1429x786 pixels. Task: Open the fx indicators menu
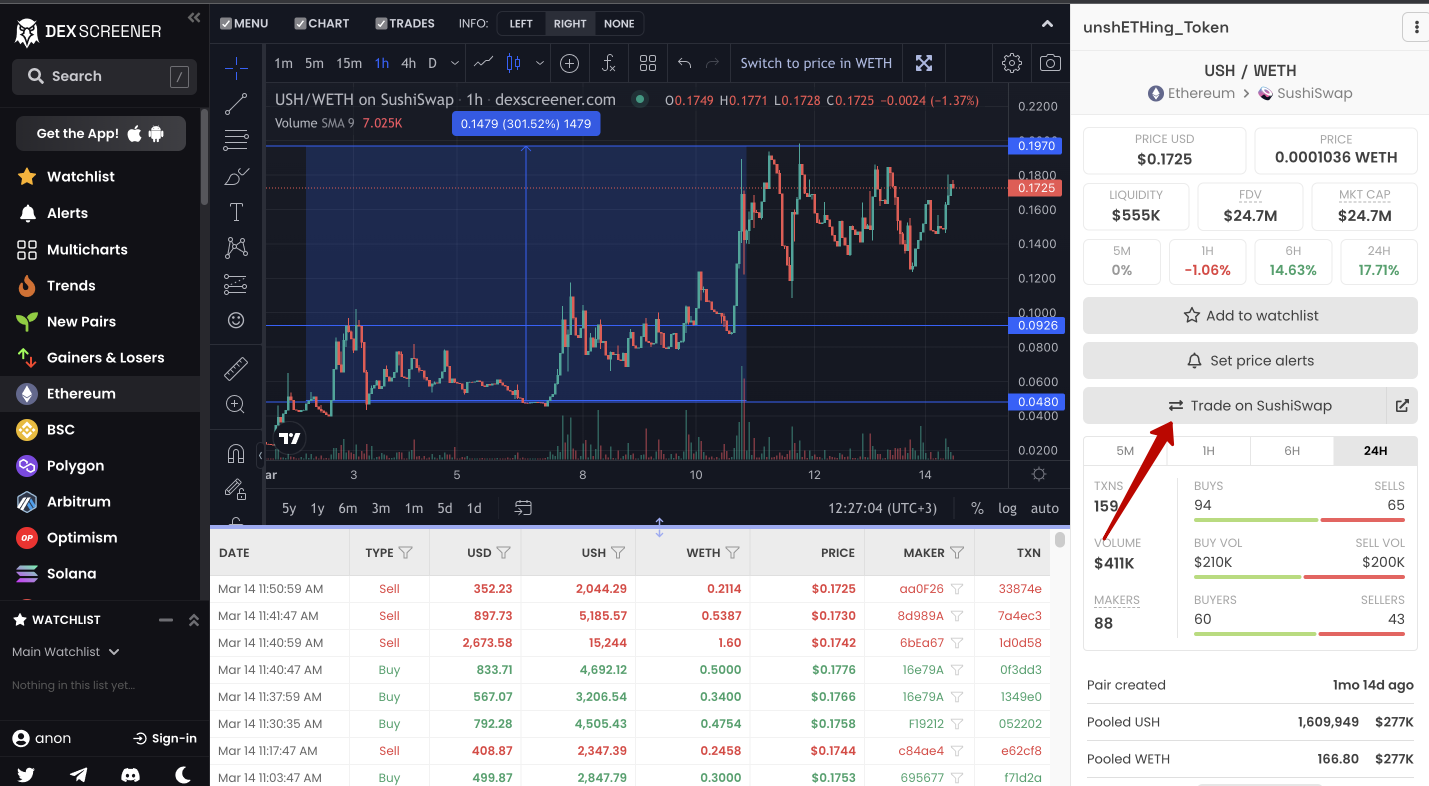tap(609, 63)
